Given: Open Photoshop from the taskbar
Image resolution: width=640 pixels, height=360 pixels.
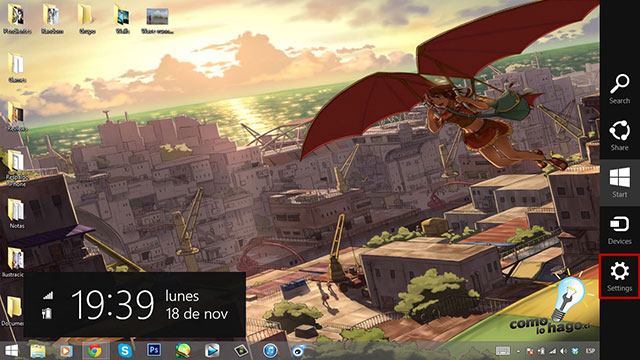Looking at the screenshot, I should 154,351.
